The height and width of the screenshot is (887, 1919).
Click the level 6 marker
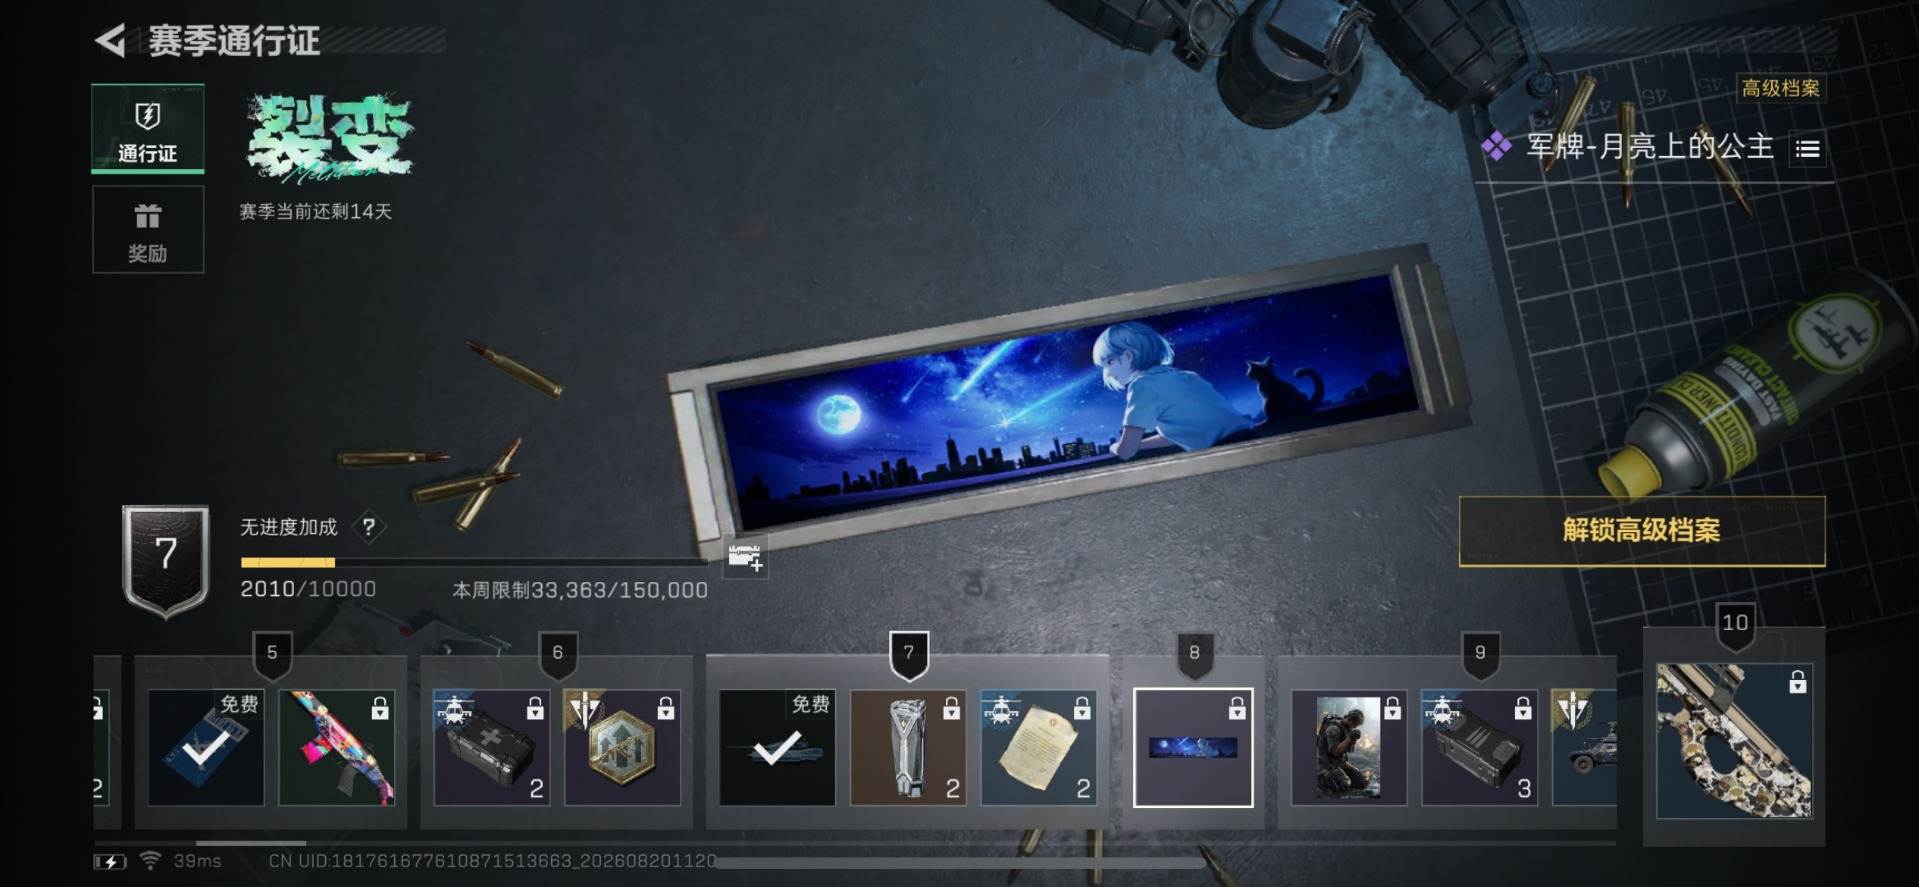click(558, 654)
